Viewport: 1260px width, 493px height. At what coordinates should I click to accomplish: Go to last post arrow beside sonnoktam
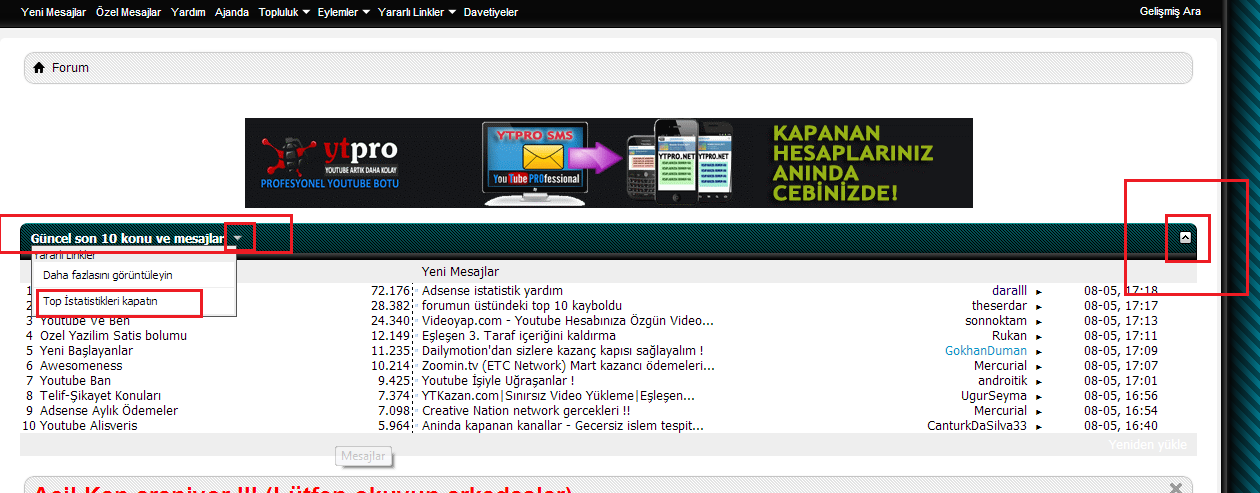pyautogui.click(x=1038, y=322)
